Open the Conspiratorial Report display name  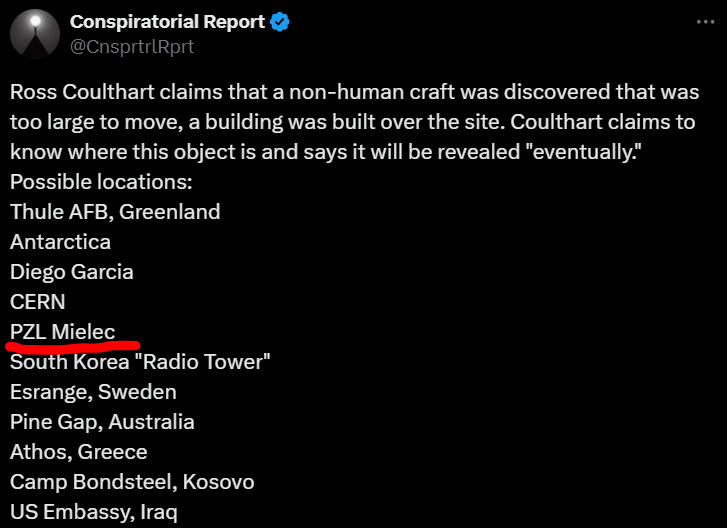(168, 22)
